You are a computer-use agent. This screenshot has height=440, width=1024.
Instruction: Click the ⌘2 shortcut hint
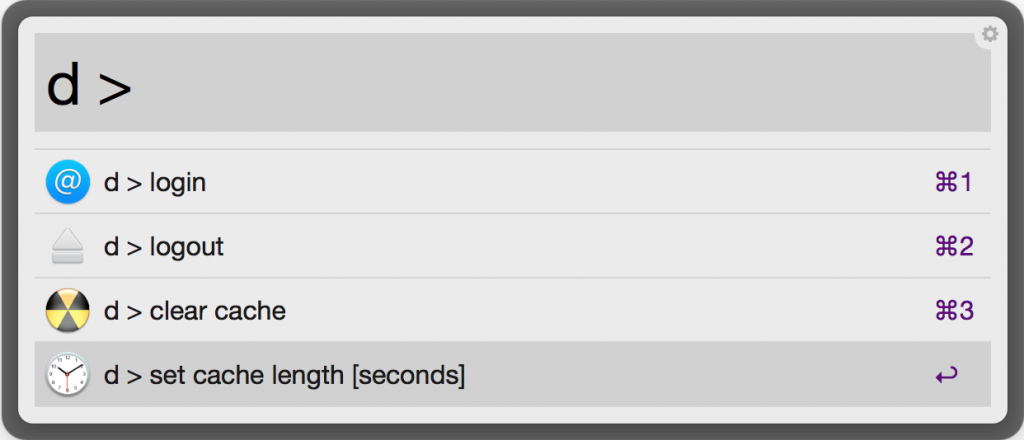[x=953, y=247]
